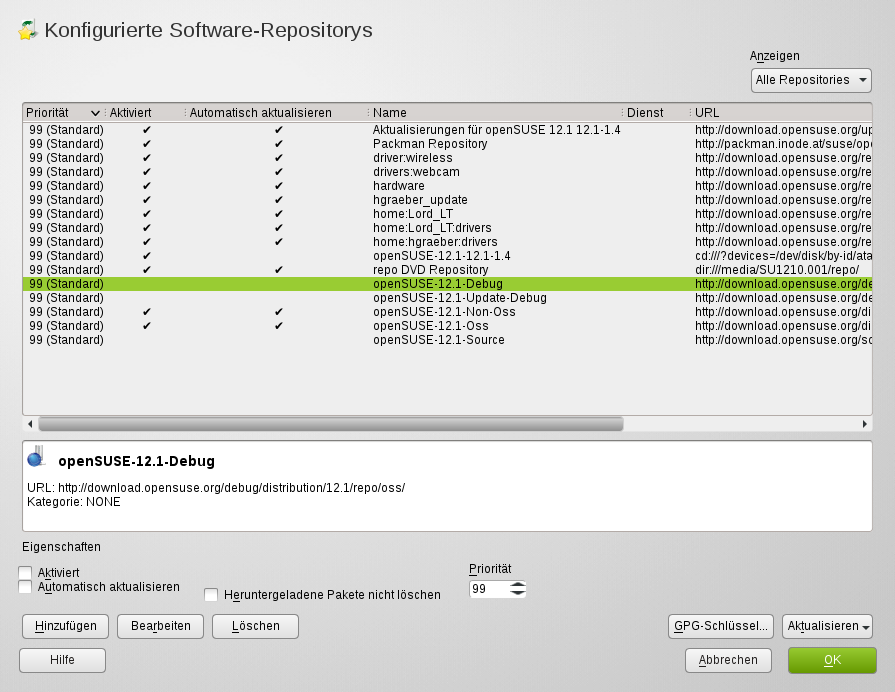This screenshot has width=895, height=692.
Task: Click the horizontal scrollbar thumb of the table
Action: 331,424
